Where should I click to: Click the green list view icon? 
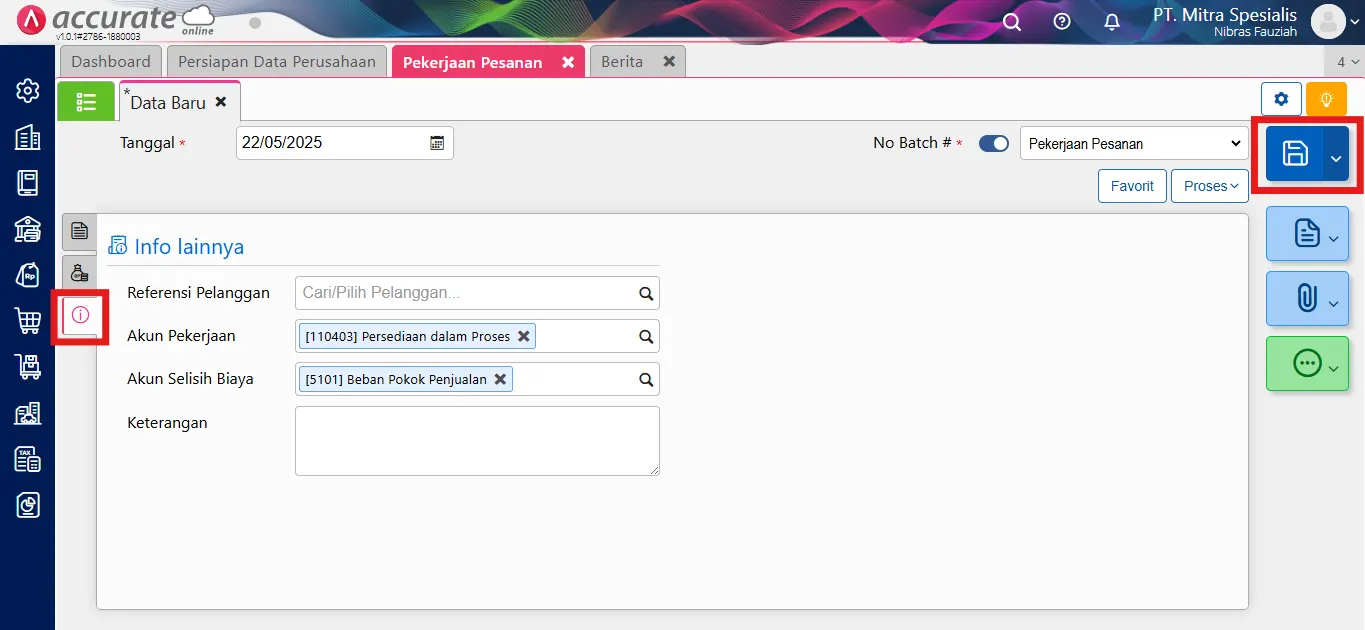(x=86, y=101)
